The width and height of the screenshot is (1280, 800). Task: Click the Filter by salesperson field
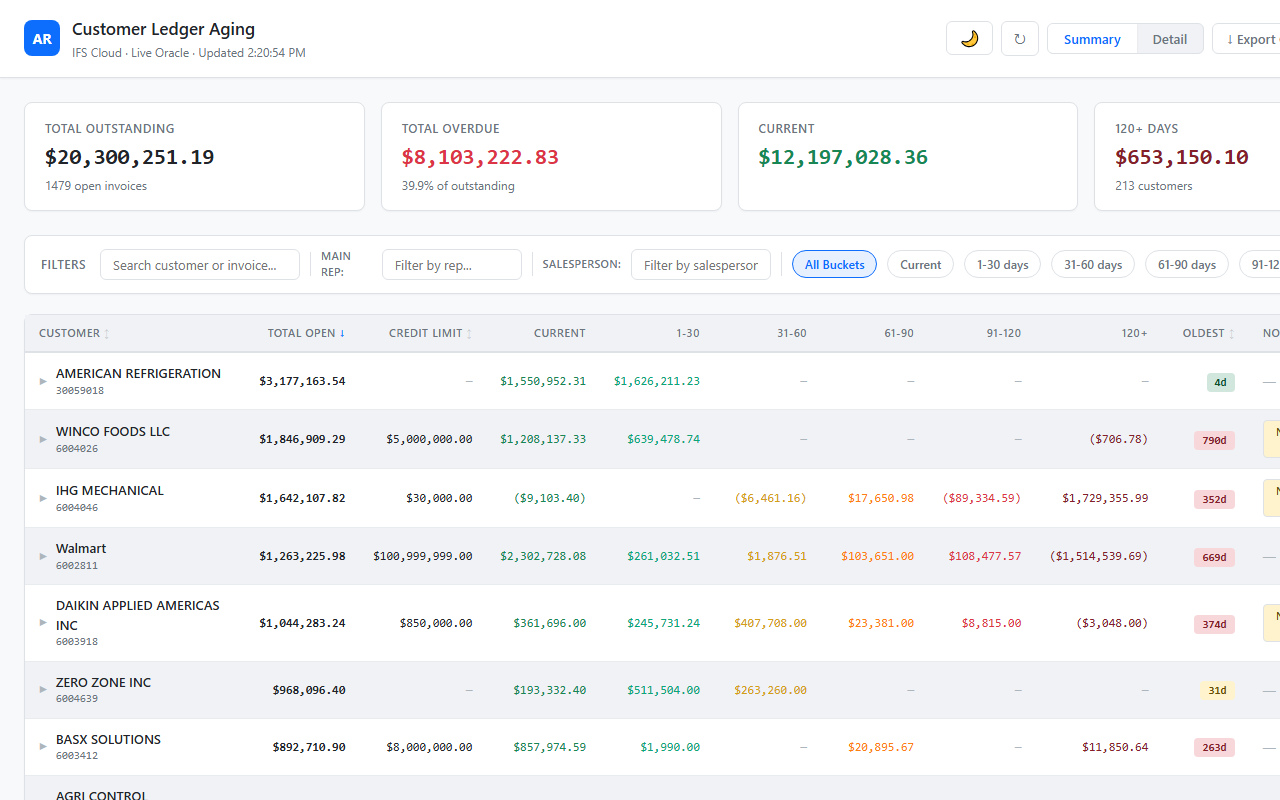click(x=701, y=265)
